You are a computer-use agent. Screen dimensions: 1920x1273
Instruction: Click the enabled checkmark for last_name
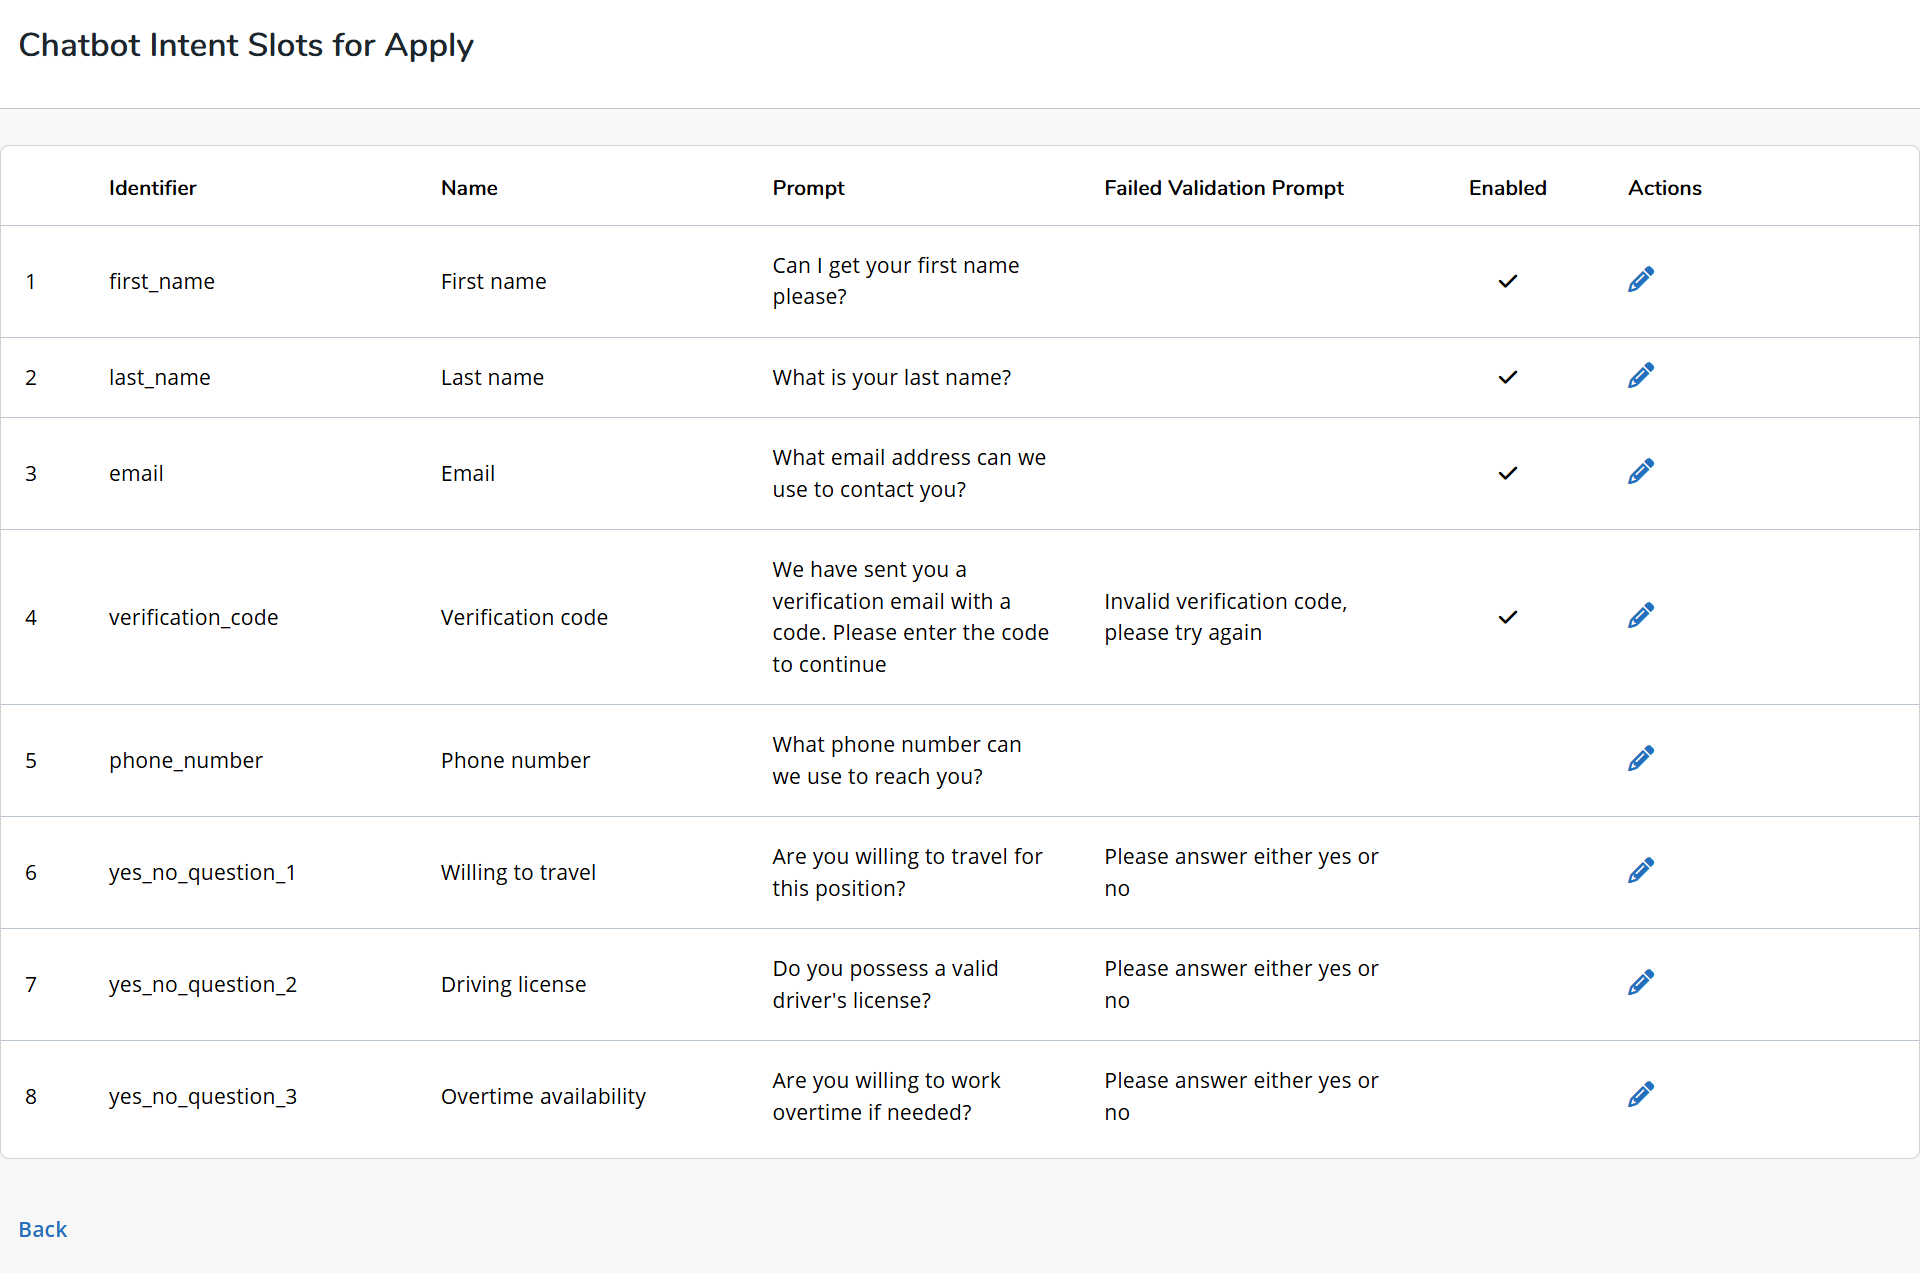click(1507, 377)
